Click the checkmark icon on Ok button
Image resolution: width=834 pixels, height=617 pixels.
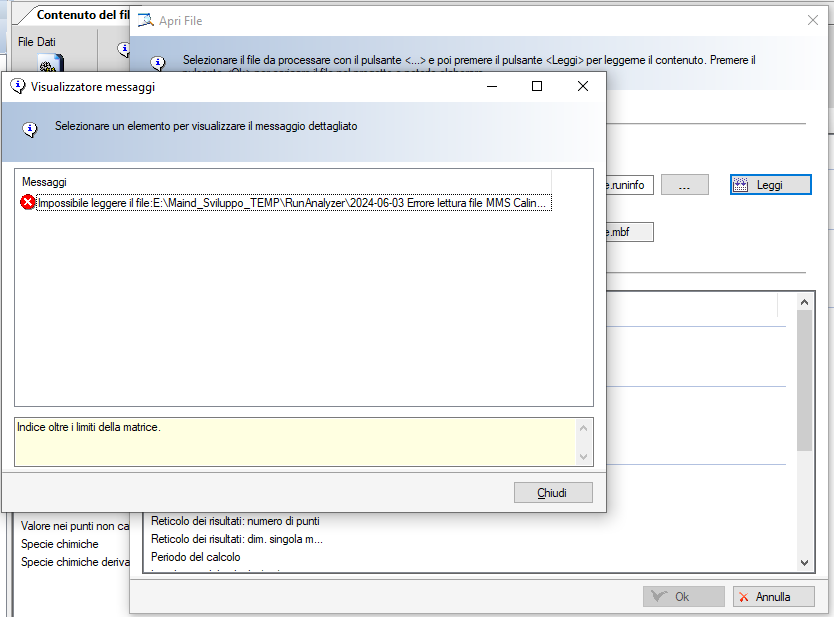[660, 596]
